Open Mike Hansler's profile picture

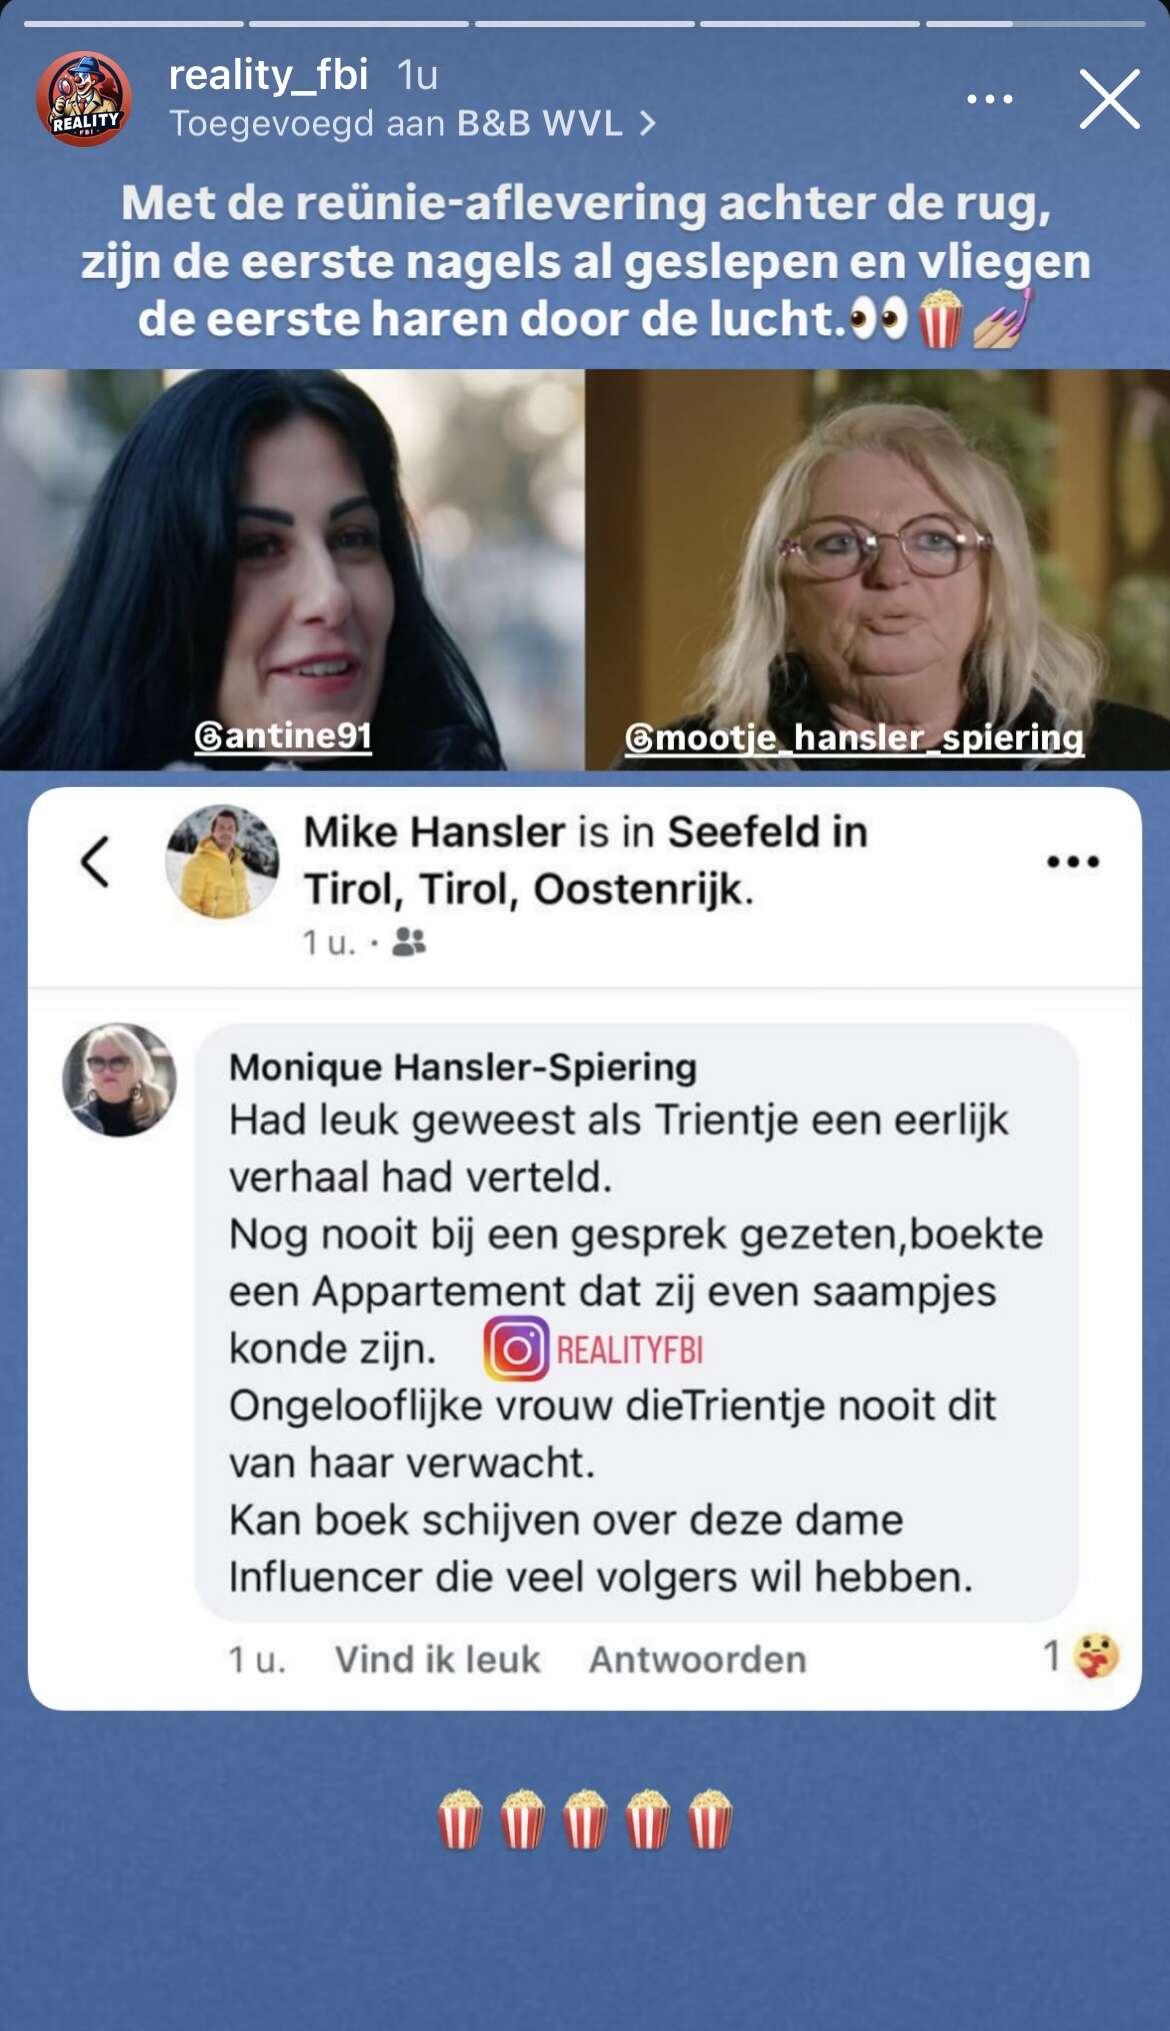[x=222, y=861]
